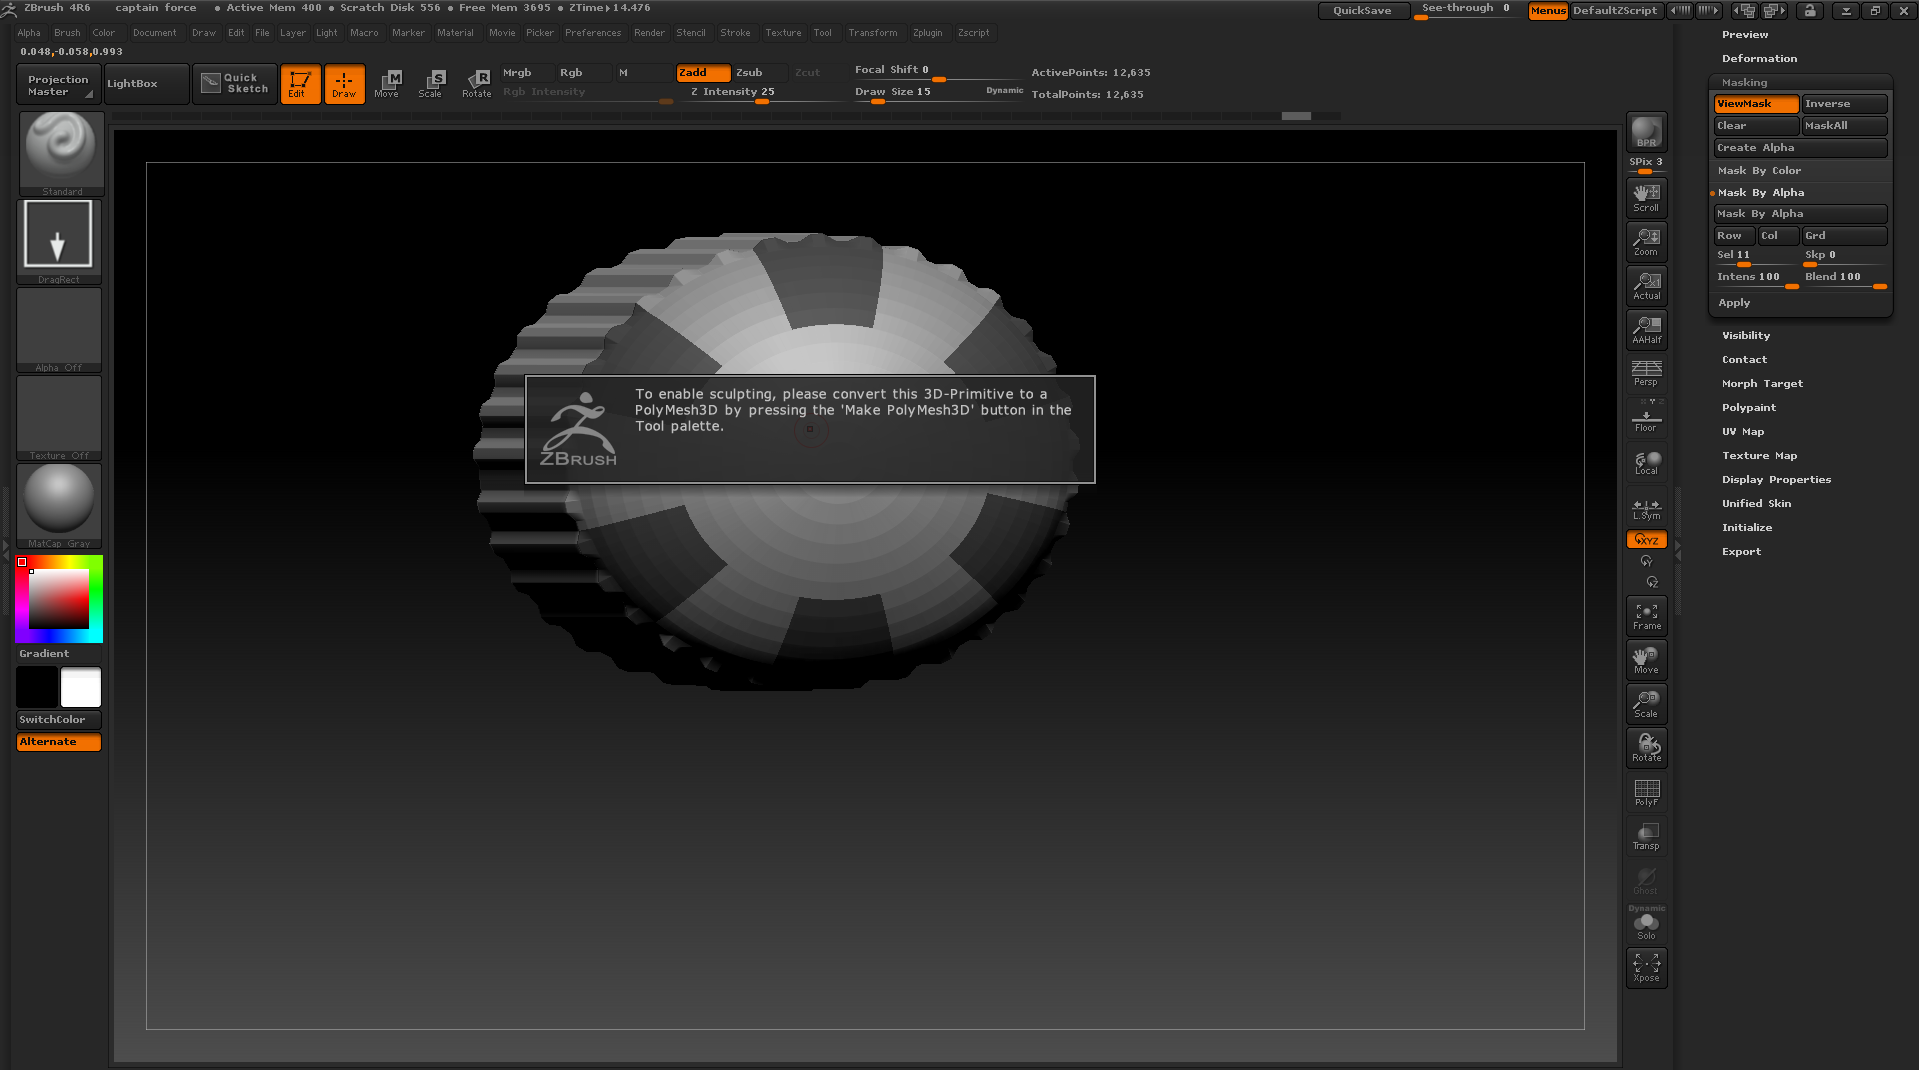Select the Standard brush thumbnail
The image size is (1919, 1070).
(x=61, y=153)
